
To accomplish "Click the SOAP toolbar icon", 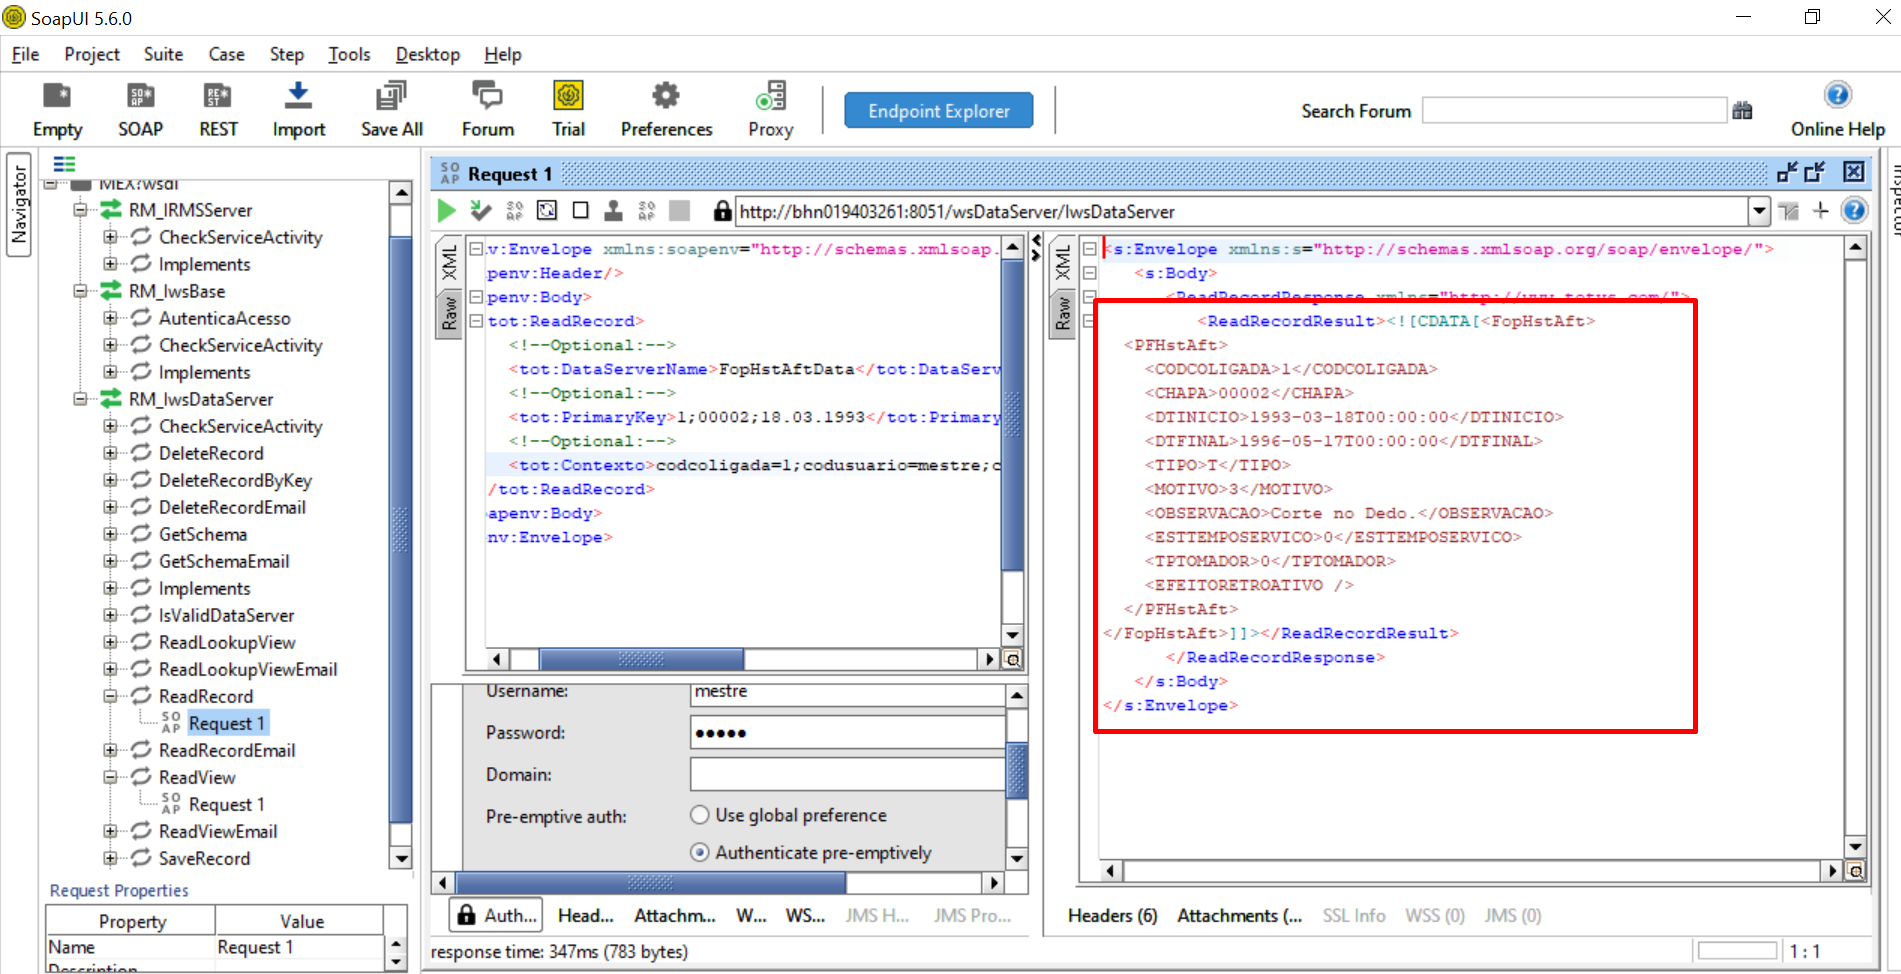I will coord(140,109).
